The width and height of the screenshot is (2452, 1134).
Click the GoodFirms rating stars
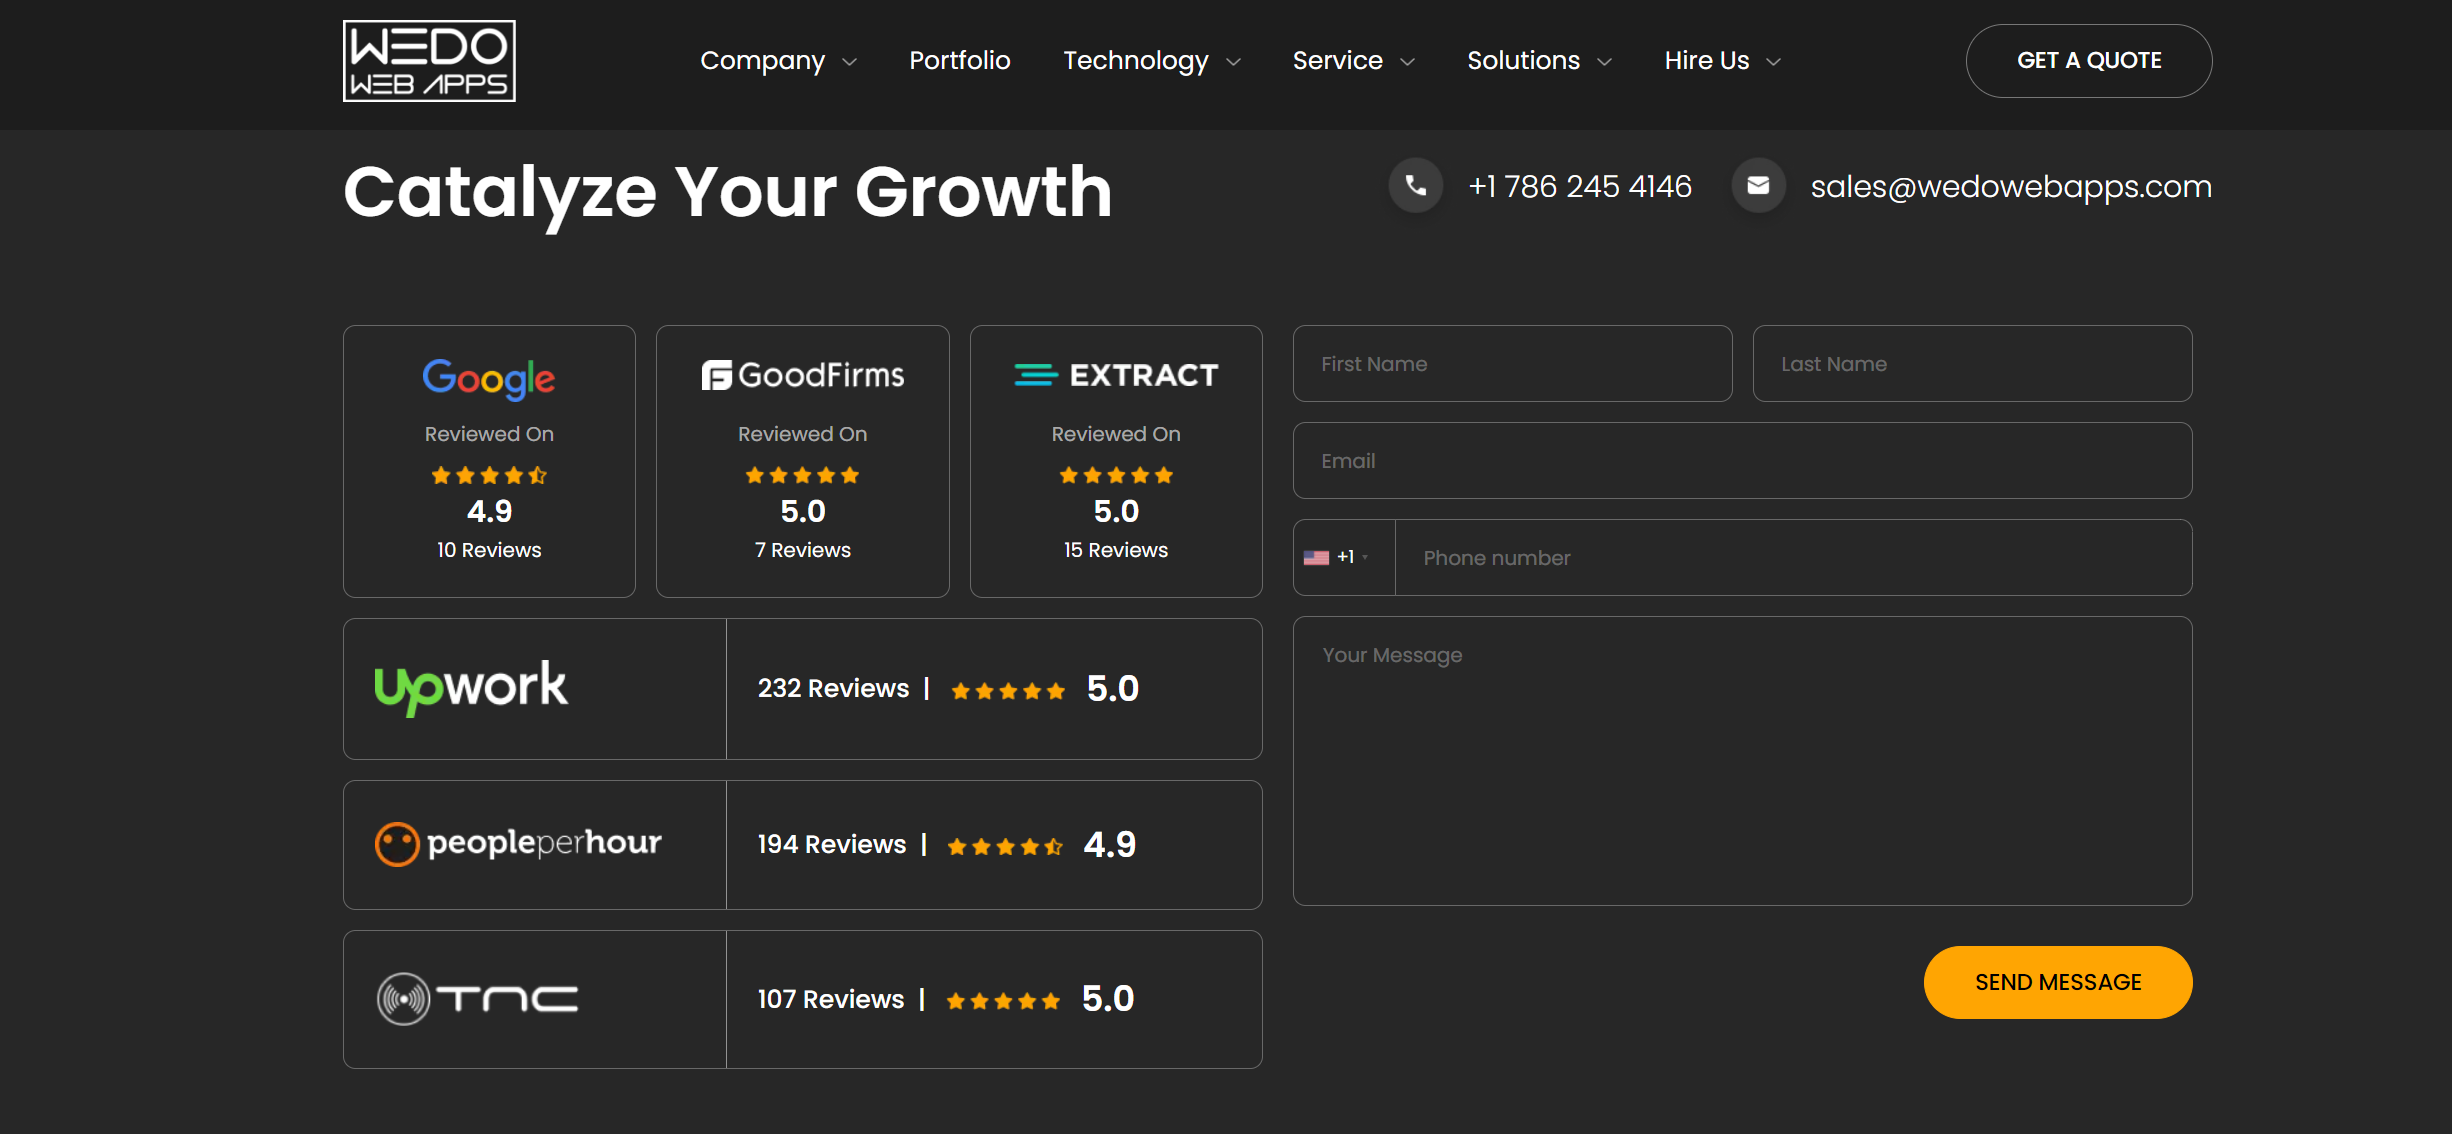803,475
